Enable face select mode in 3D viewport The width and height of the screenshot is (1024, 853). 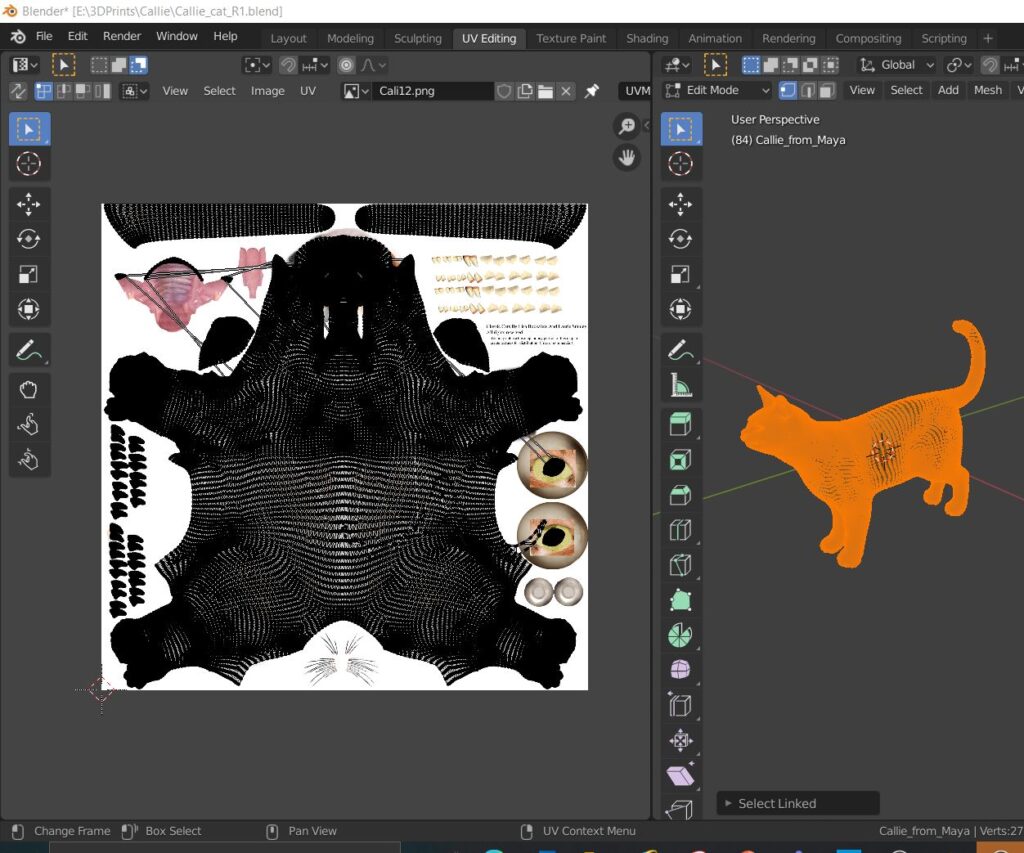pos(827,90)
